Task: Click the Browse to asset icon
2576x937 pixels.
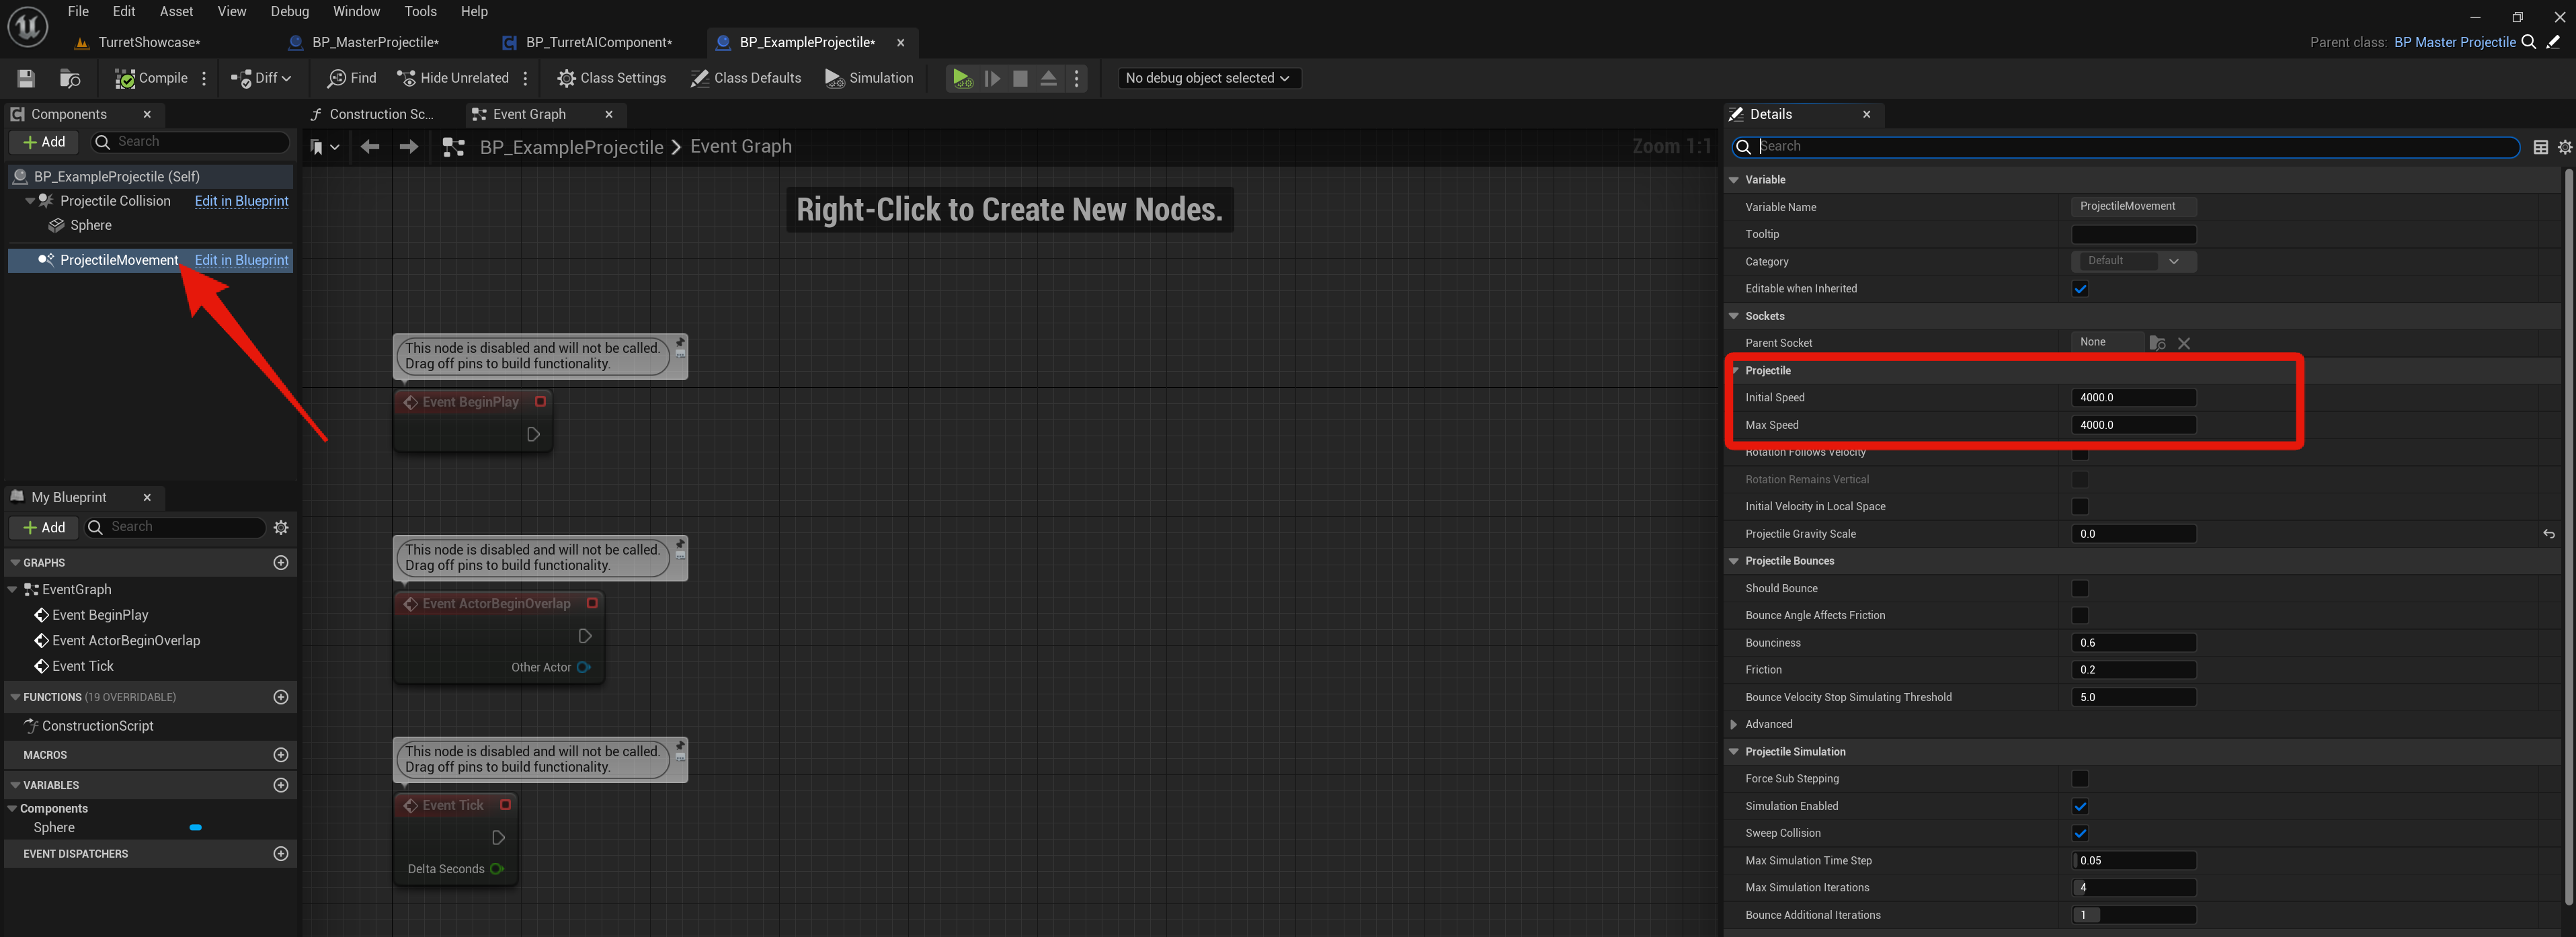Action: (70, 78)
